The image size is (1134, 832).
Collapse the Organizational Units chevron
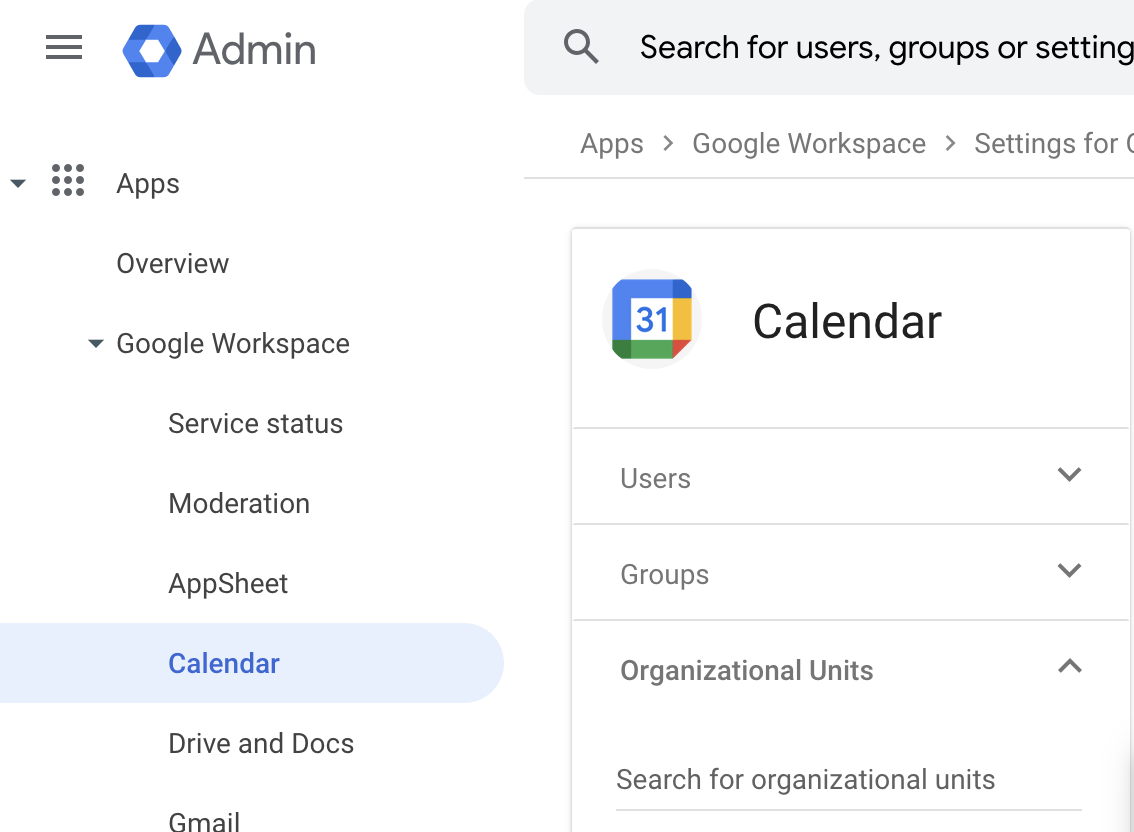1069,666
